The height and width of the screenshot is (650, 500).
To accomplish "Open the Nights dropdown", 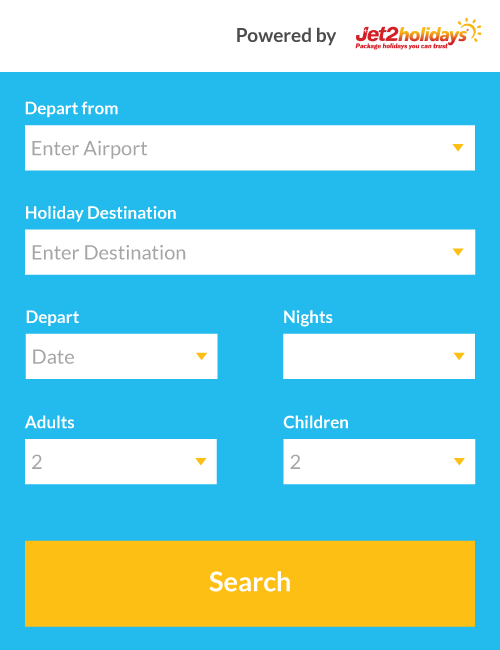I will [x=379, y=357].
